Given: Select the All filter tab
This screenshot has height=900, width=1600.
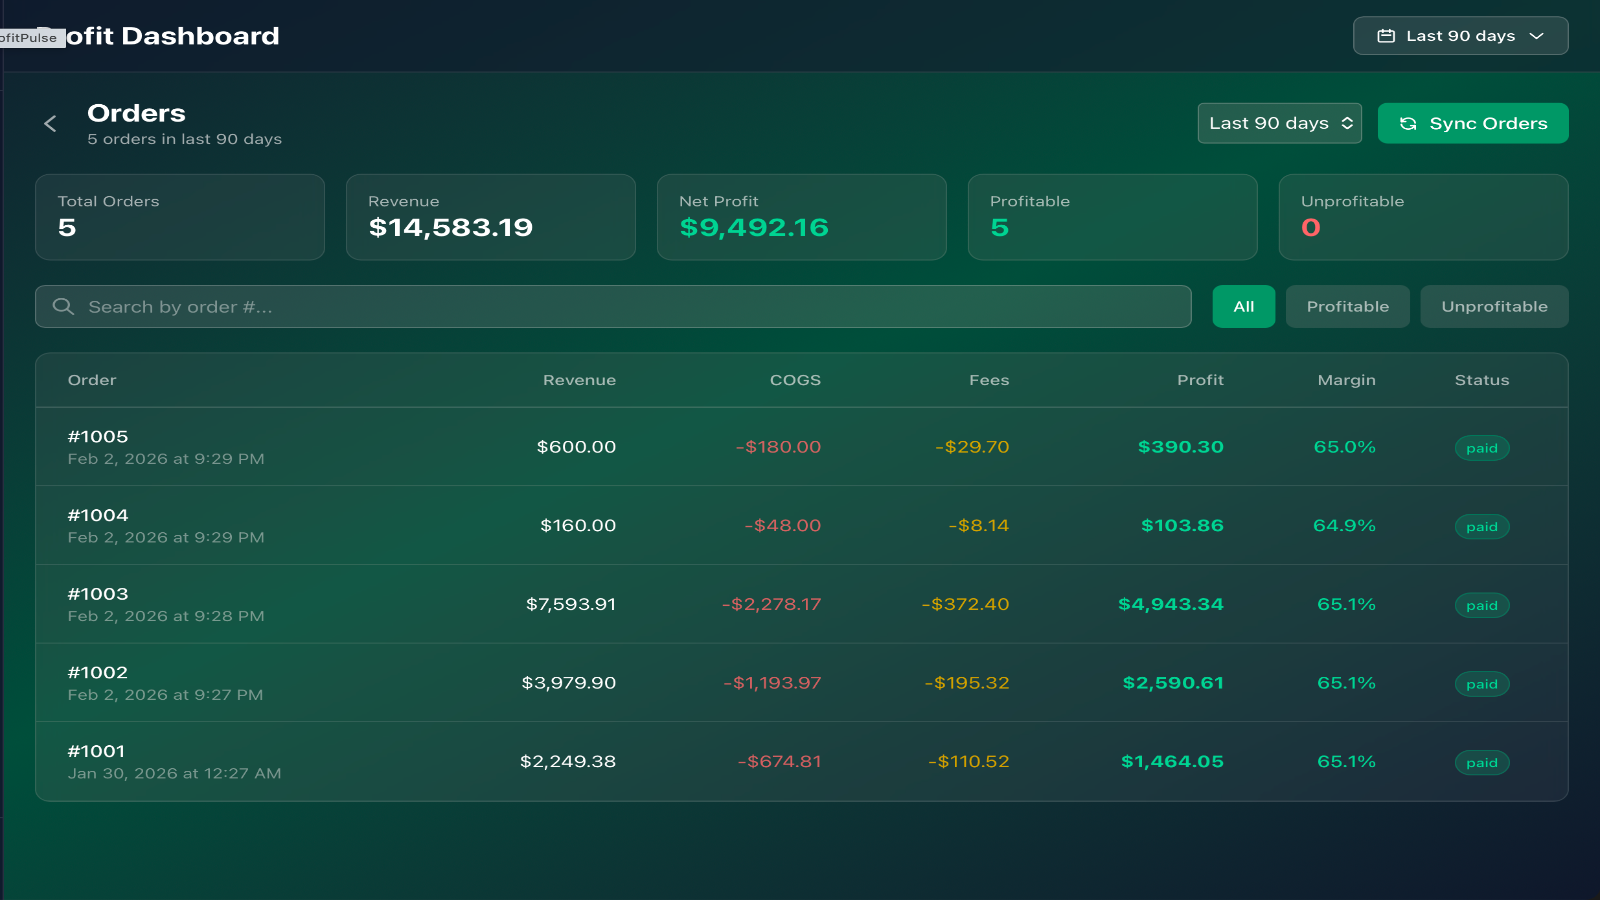Looking at the screenshot, I should coord(1243,307).
